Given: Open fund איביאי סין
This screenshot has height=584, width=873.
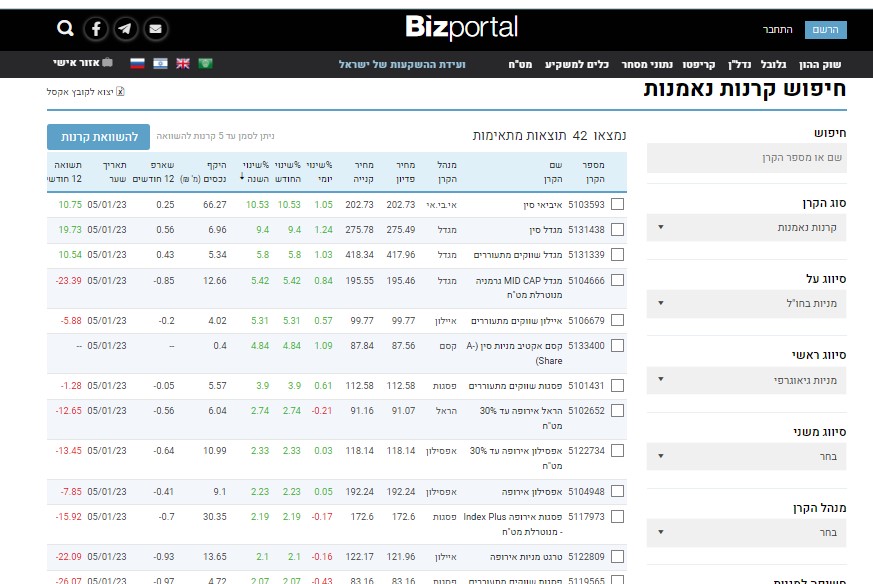Looking at the screenshot, I should (x=542, y=205).
